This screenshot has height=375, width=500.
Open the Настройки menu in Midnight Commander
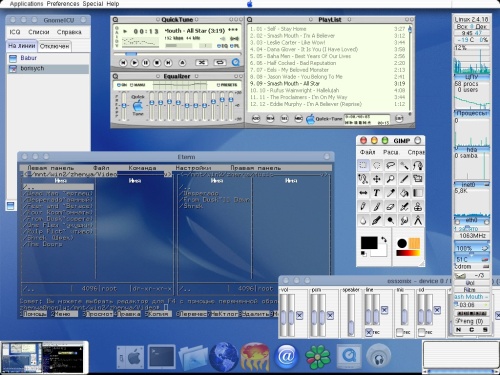(x=193, y=168)
